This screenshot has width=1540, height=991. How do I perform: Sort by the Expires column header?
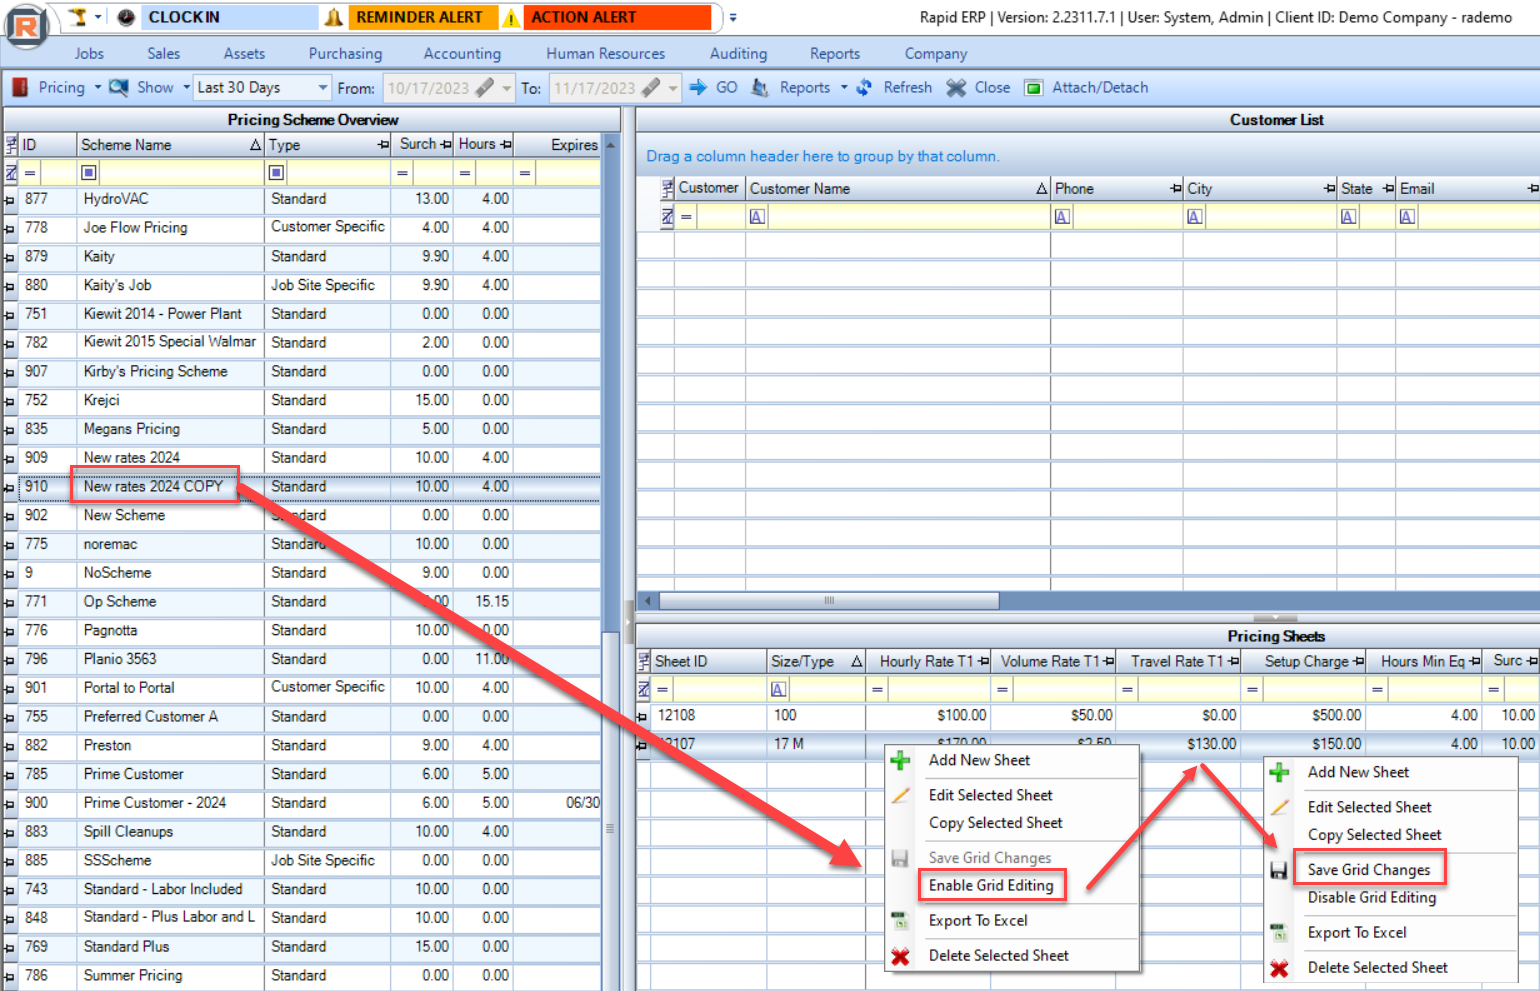click(x=559, y=145)
